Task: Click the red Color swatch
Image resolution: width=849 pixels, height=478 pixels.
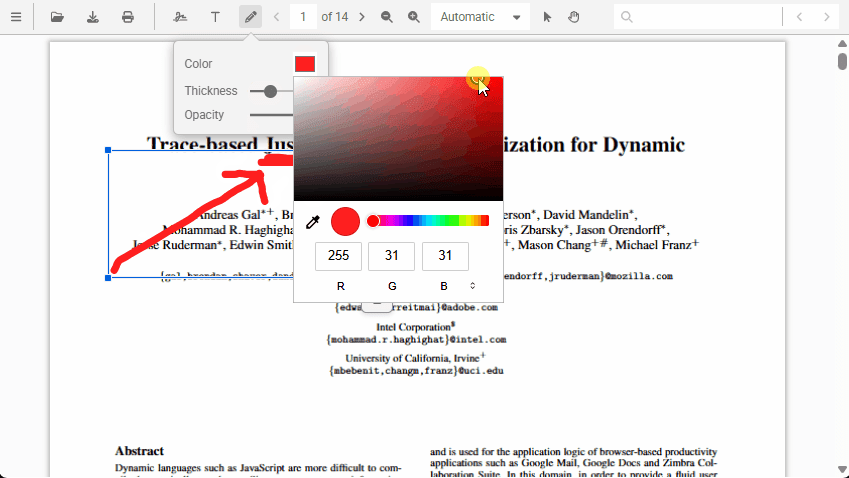Action: pyautogui.click(x=305, y=64)
